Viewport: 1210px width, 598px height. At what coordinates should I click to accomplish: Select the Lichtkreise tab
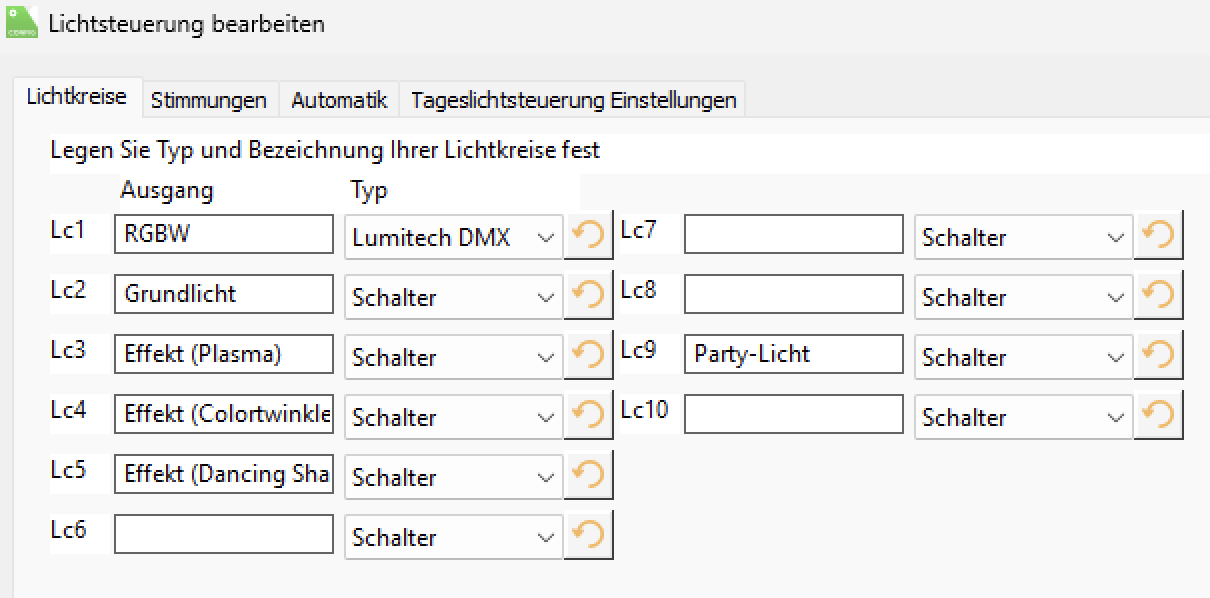tap(77, 97)
